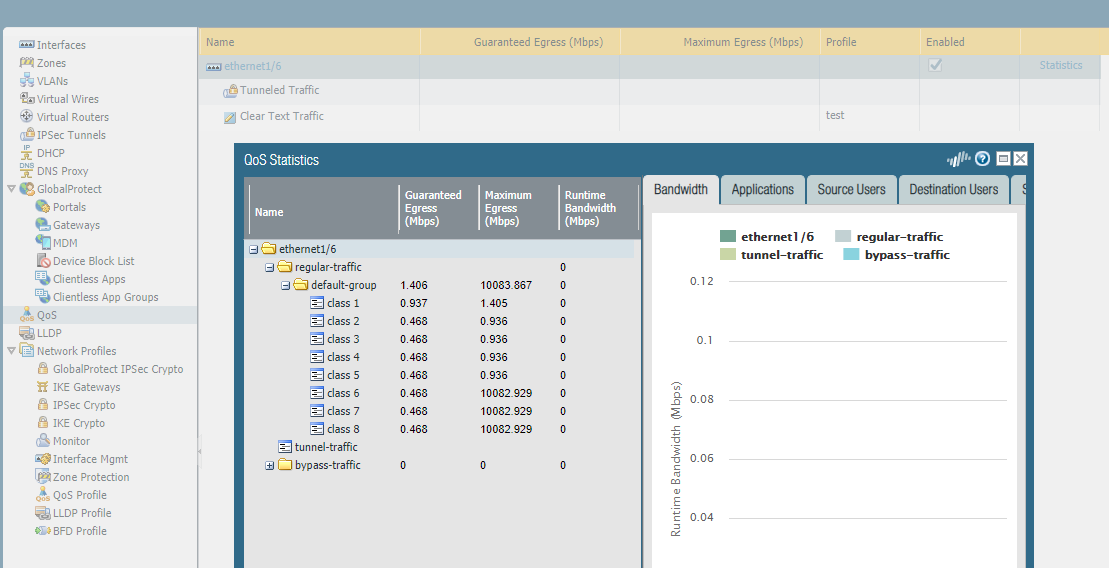Click the DNS Proxy icon

pyautogui.click(x=27, y=171)
